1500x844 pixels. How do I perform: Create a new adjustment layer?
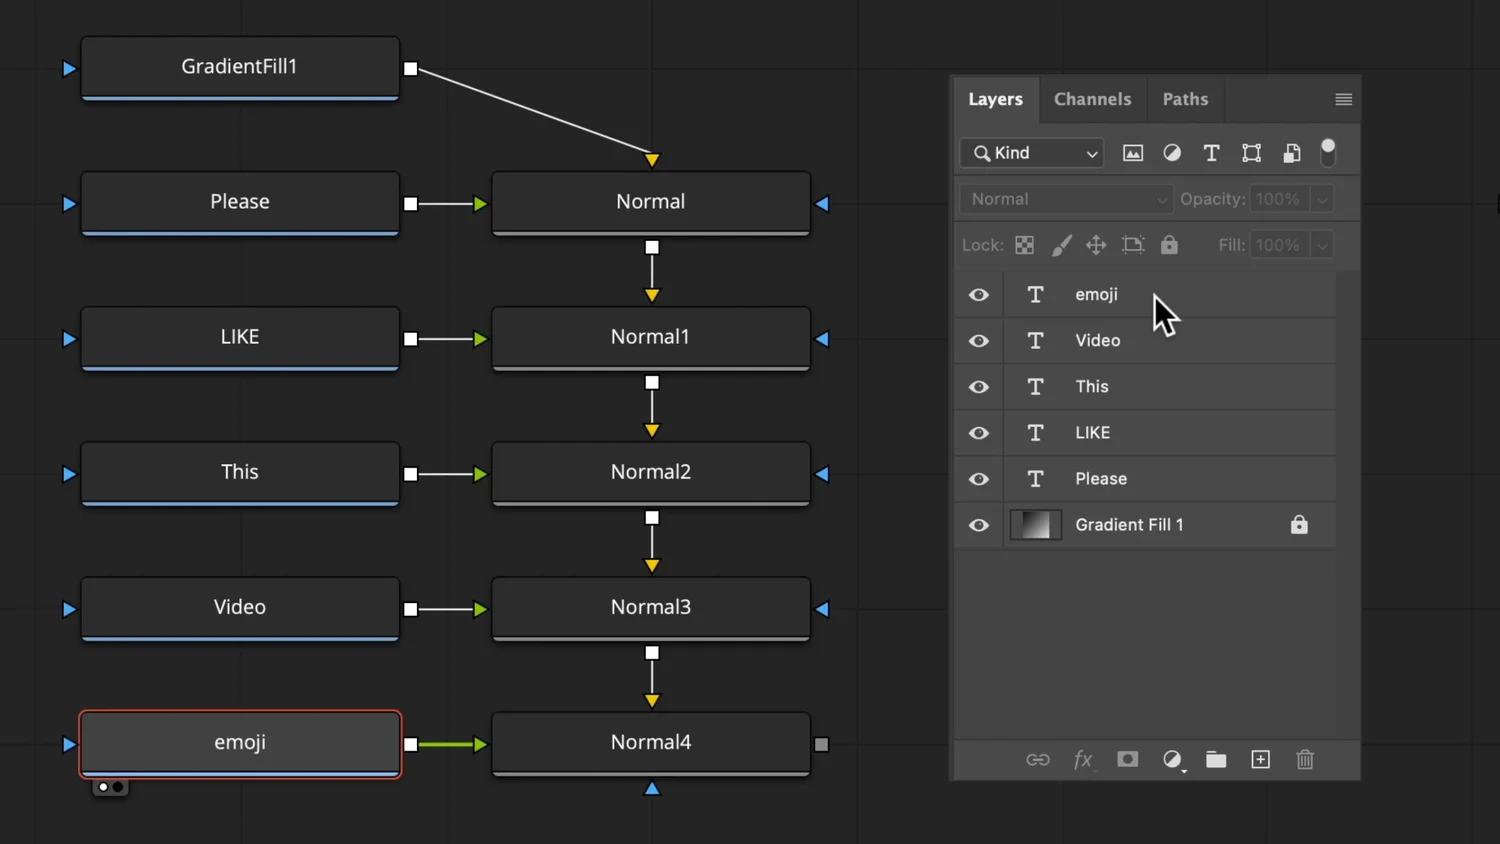pyautogui.click(x=1173, y=760)
